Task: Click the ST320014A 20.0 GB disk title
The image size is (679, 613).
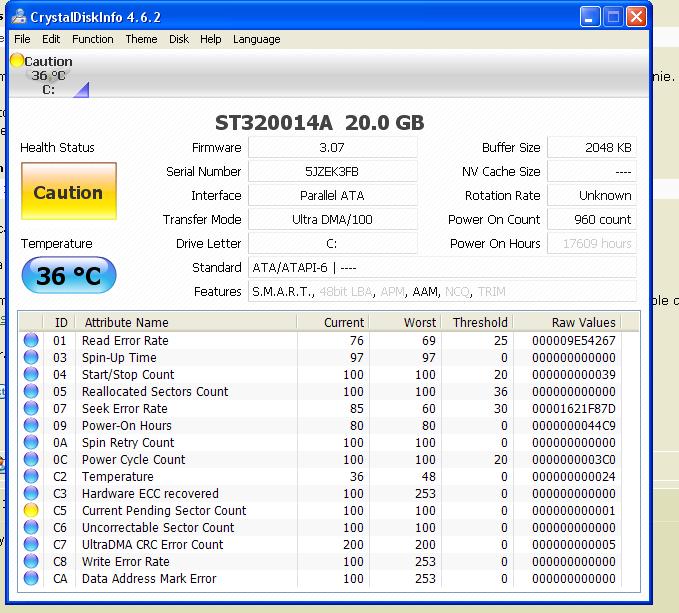Action: click(x=320, y=123)
